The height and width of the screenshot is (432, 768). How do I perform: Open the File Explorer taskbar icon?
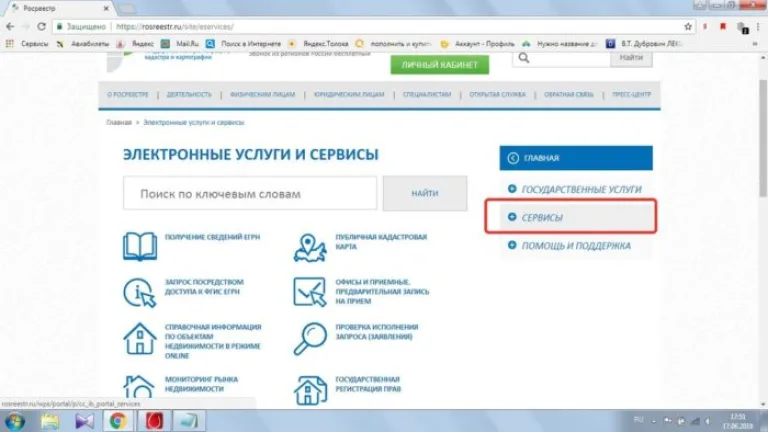tap(49, 421)
